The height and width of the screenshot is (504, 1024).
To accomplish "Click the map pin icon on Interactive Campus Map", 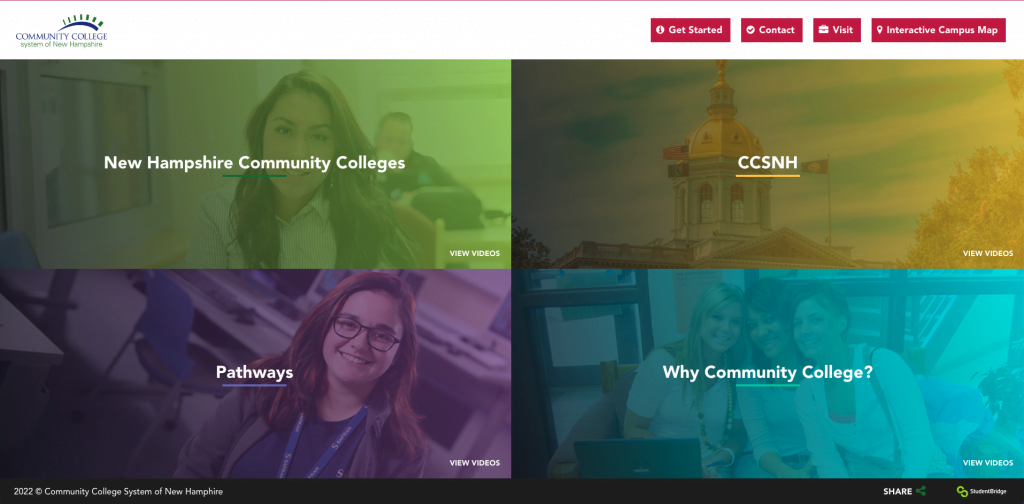I will coord(880,30).
